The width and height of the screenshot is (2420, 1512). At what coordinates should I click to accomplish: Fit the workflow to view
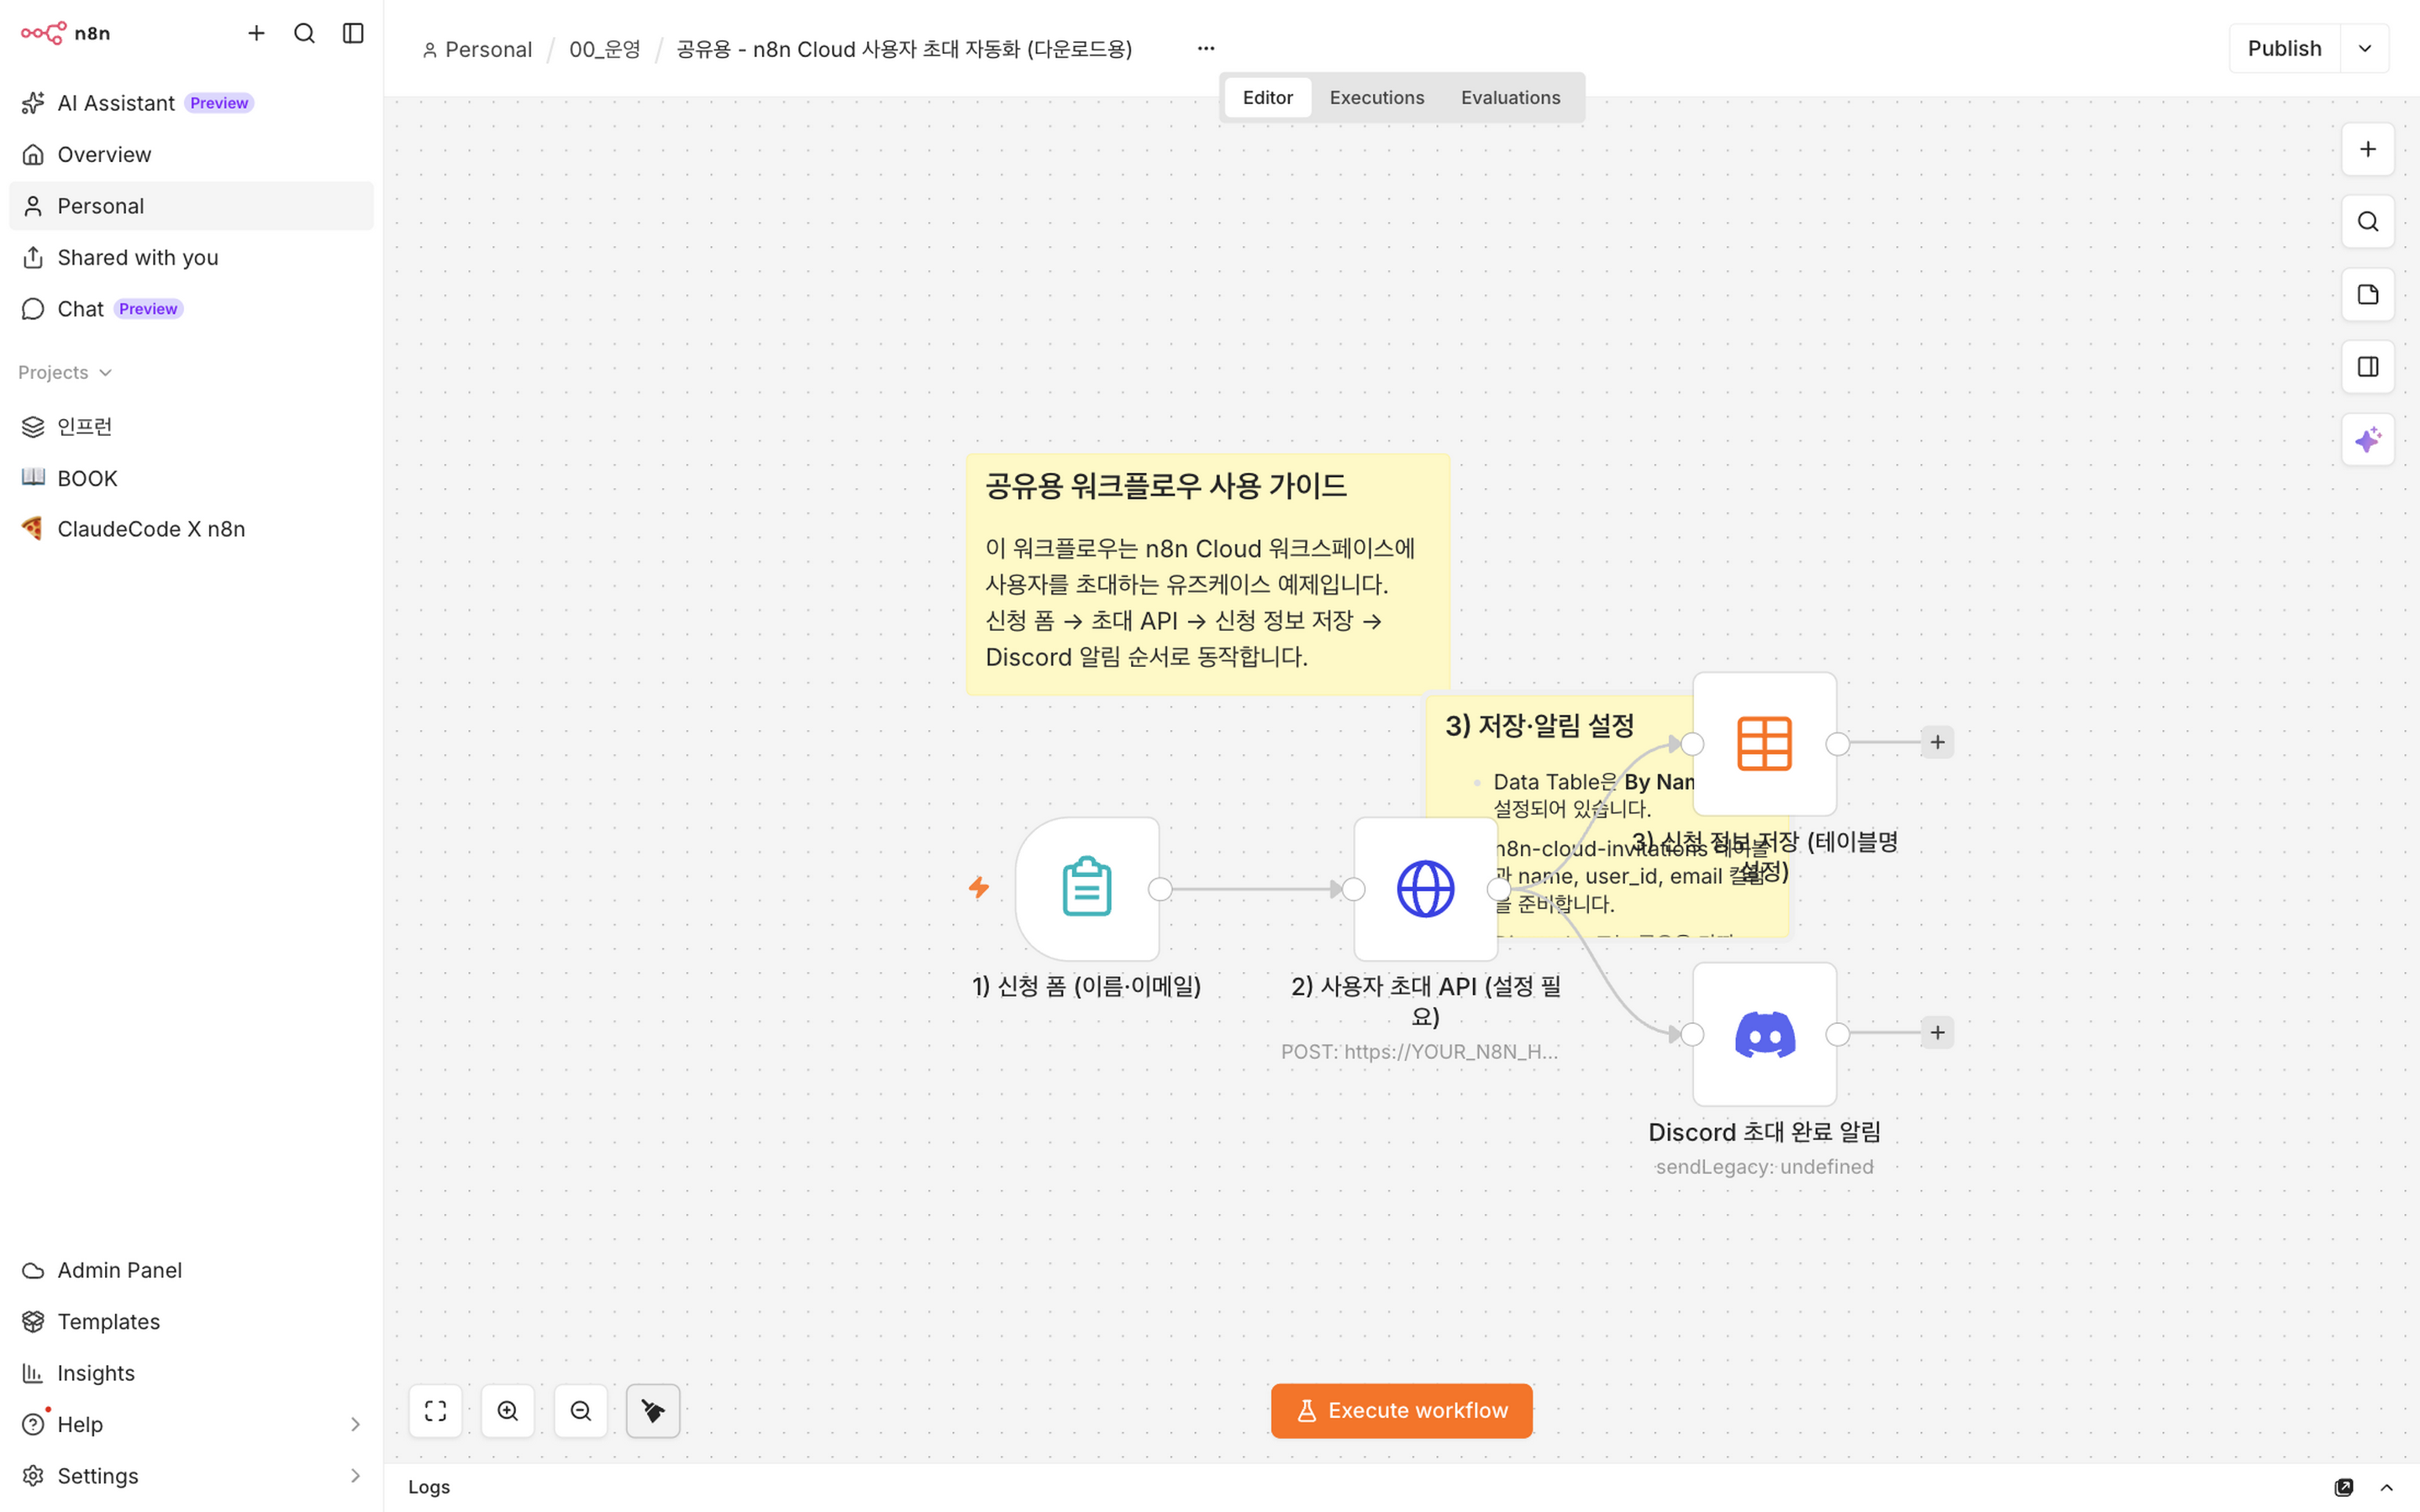(x=435, y=1410)
